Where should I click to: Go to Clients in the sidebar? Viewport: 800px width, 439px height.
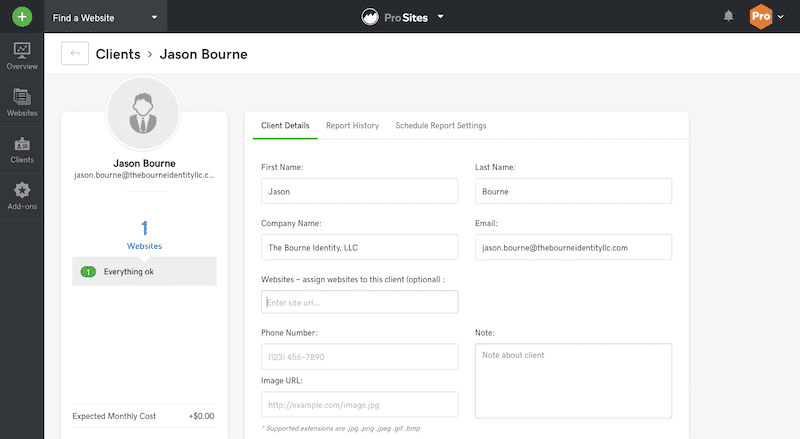22,150
